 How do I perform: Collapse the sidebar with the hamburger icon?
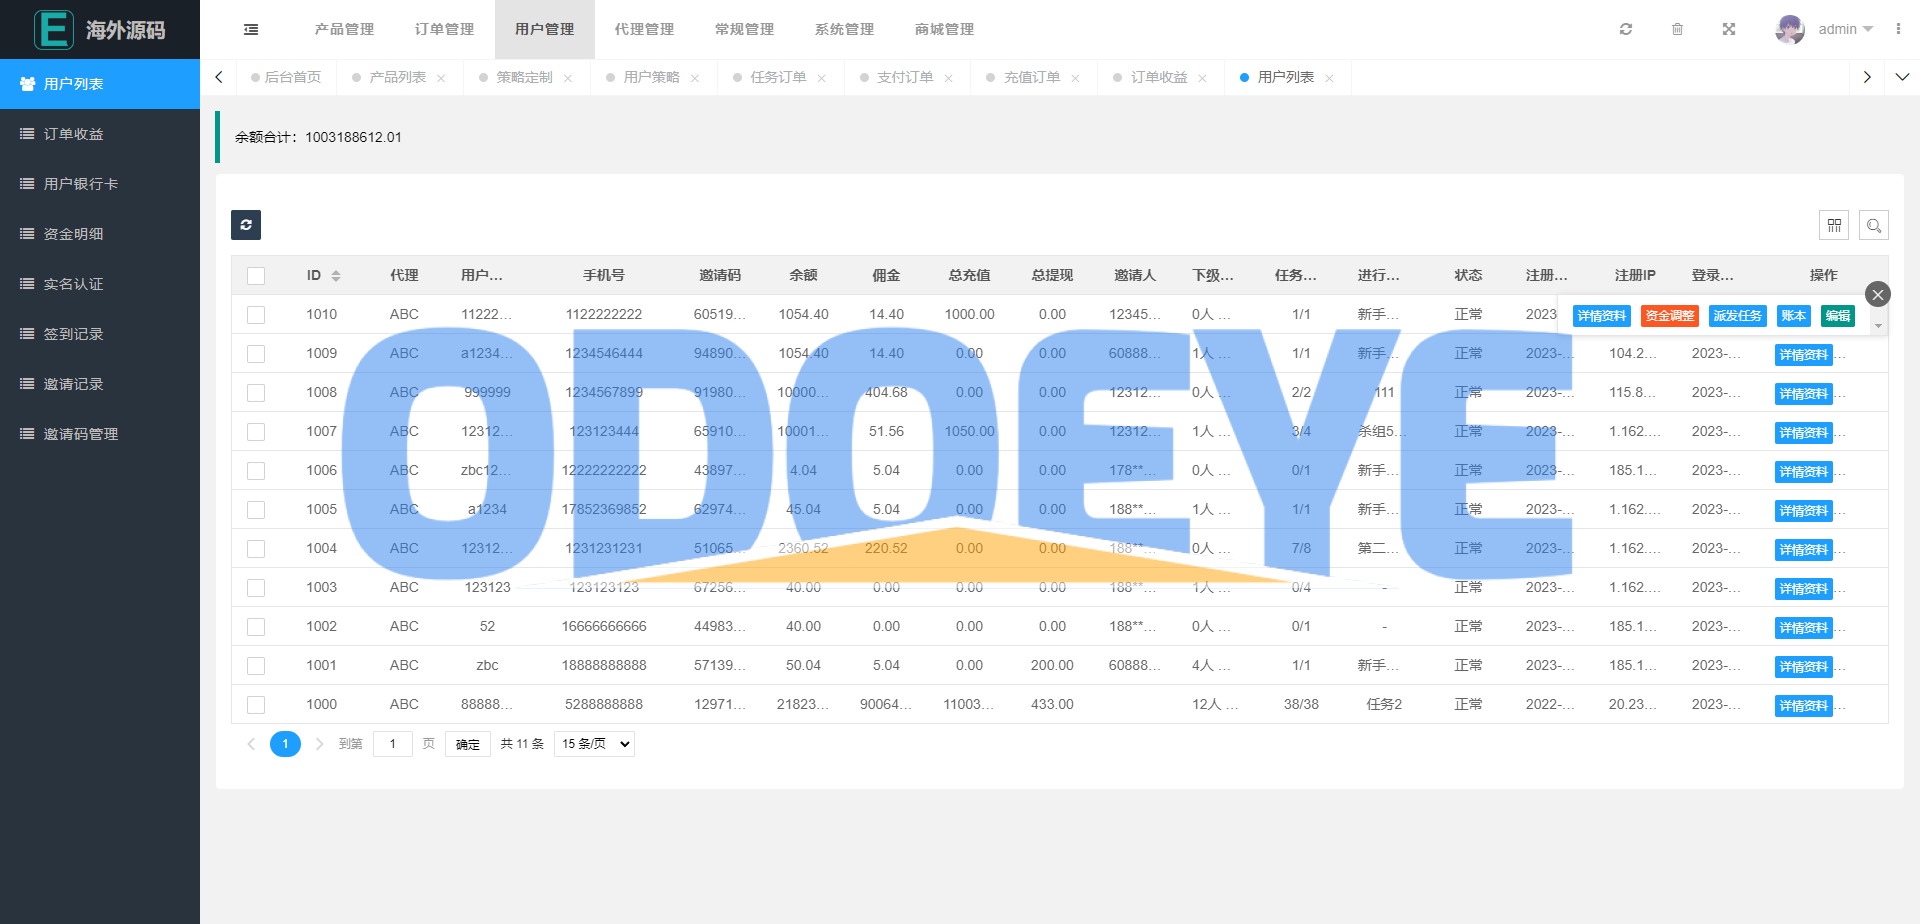pyautogui.click(x=251, y=30)
